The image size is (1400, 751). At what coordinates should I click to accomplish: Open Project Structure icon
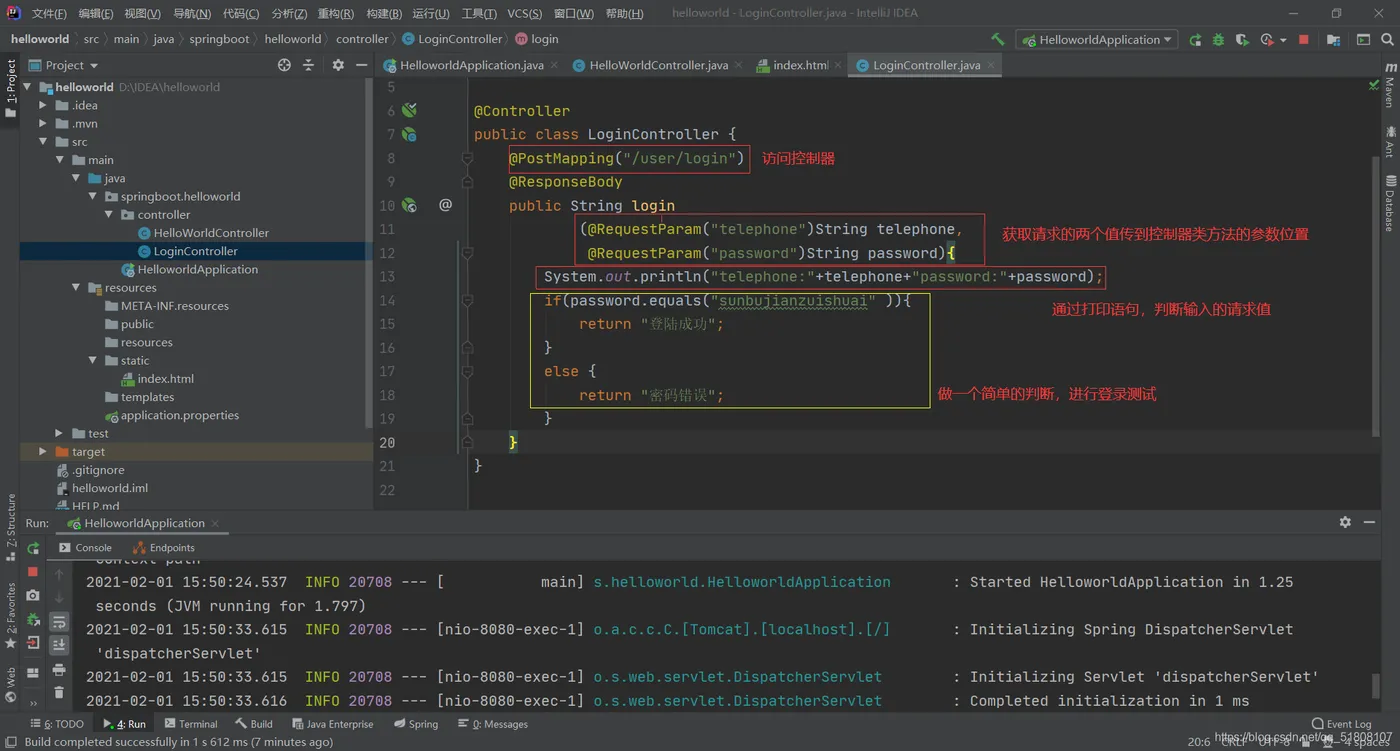point(1333,40)
